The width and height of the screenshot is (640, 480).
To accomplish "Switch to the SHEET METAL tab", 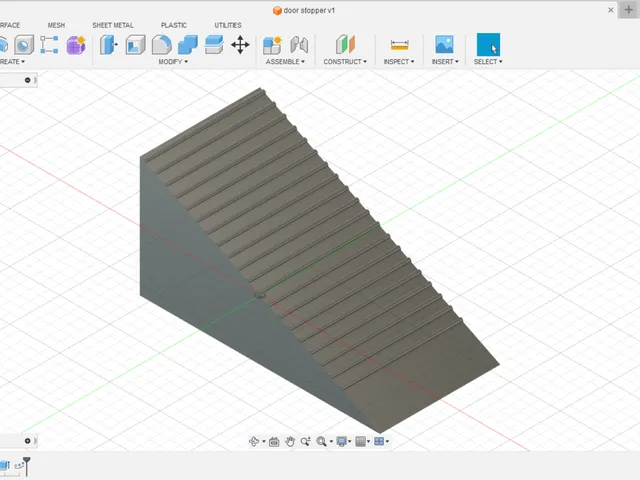I will 113,25.
